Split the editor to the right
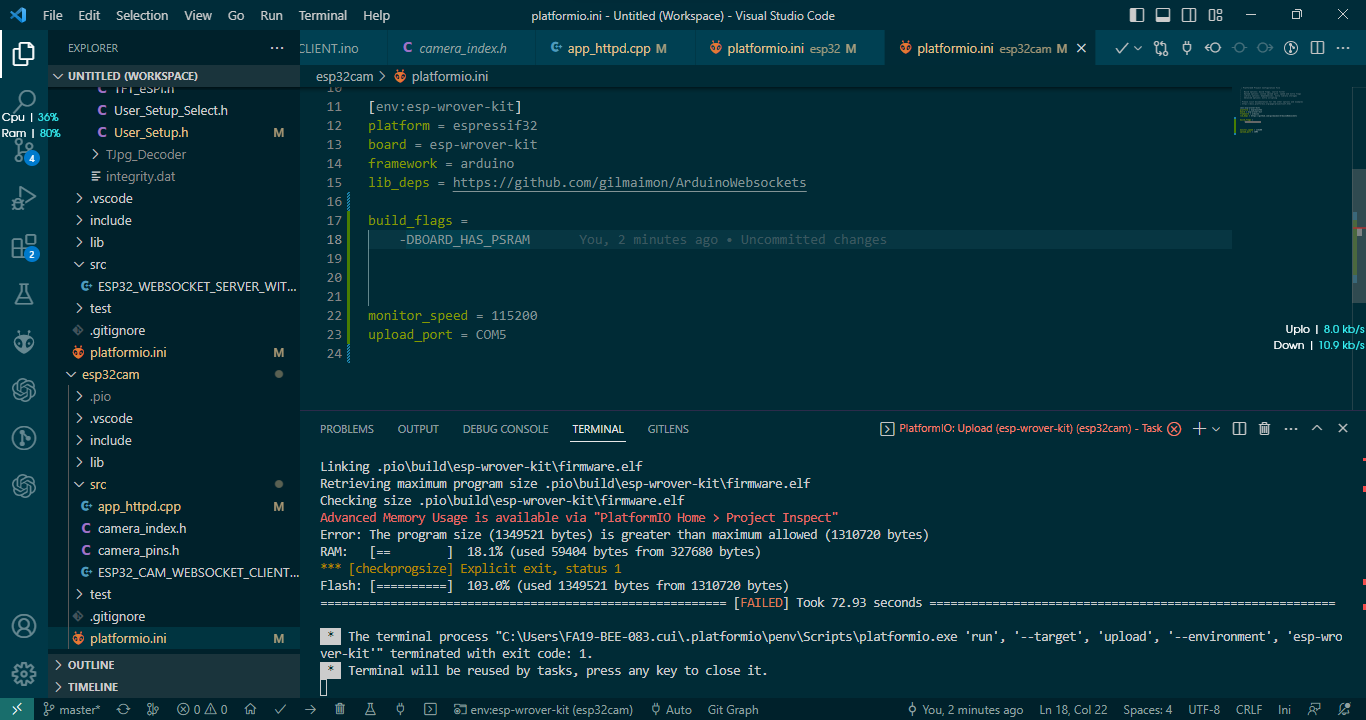The image size is (1366, 720). (x=1317, y=48)
